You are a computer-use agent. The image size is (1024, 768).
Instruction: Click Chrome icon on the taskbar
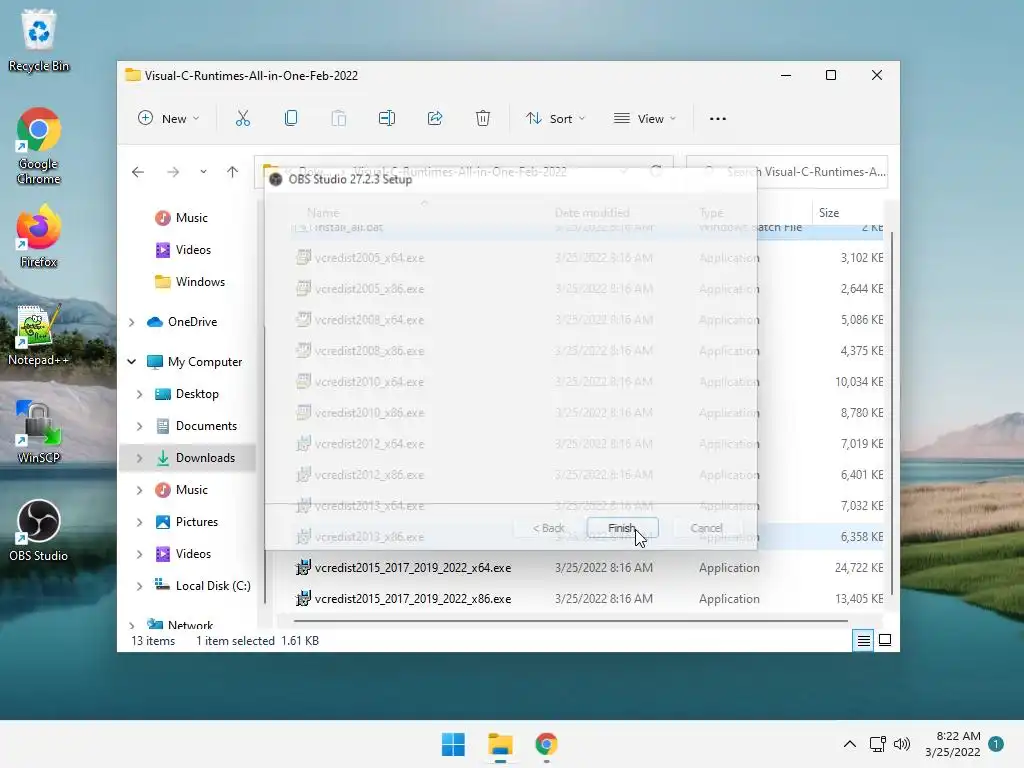coord(547,744)
